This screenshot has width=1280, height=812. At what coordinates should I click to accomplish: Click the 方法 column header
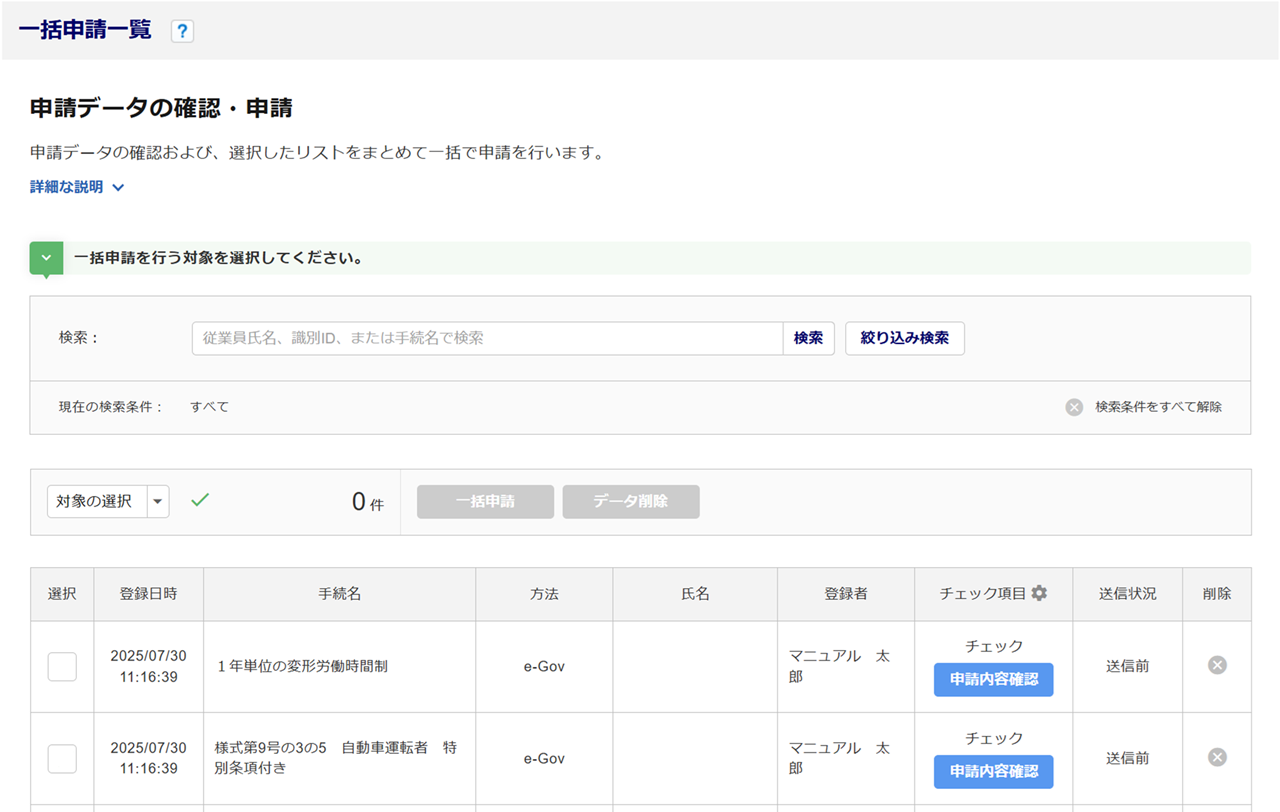[544, 594]
